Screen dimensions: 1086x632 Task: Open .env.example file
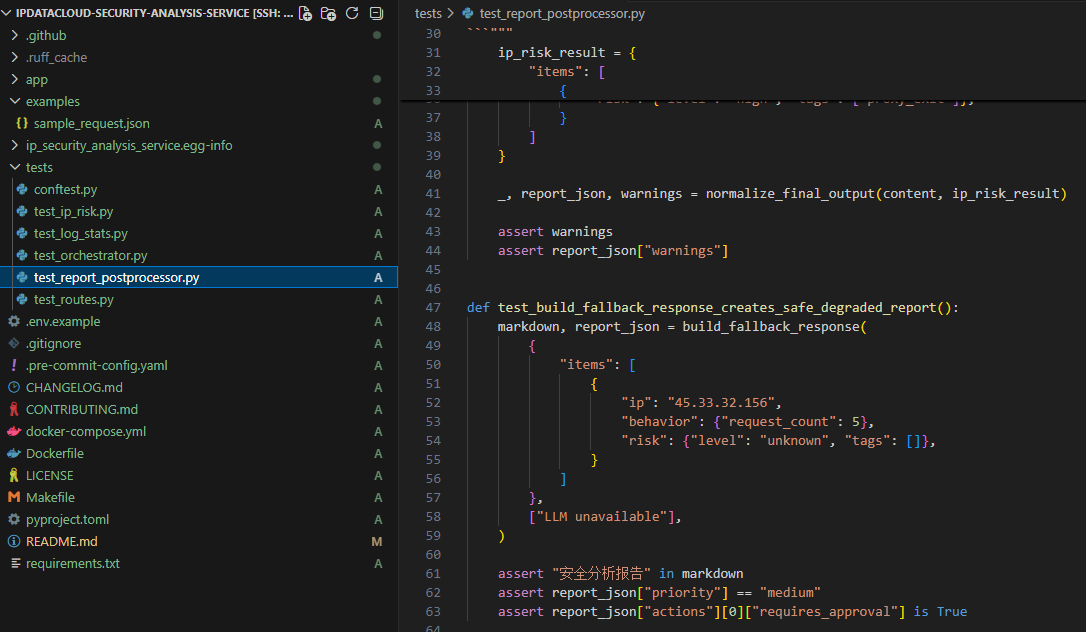[63, 322]
